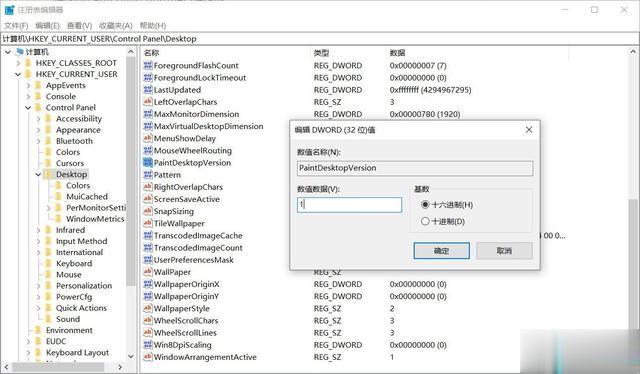The width and height of the screenshot is (640, 374).
Task: Select the WheelScrollLines value name
Action: tap(185, 333)
